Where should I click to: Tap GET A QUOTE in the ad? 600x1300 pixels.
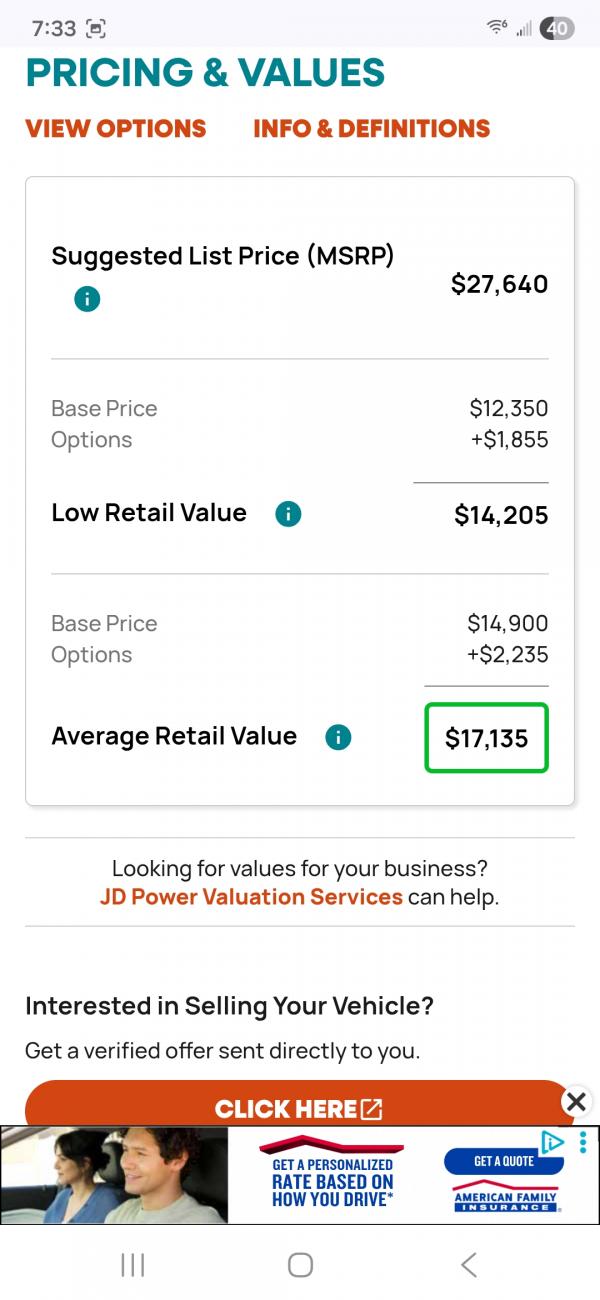[x=504, y=1161]
